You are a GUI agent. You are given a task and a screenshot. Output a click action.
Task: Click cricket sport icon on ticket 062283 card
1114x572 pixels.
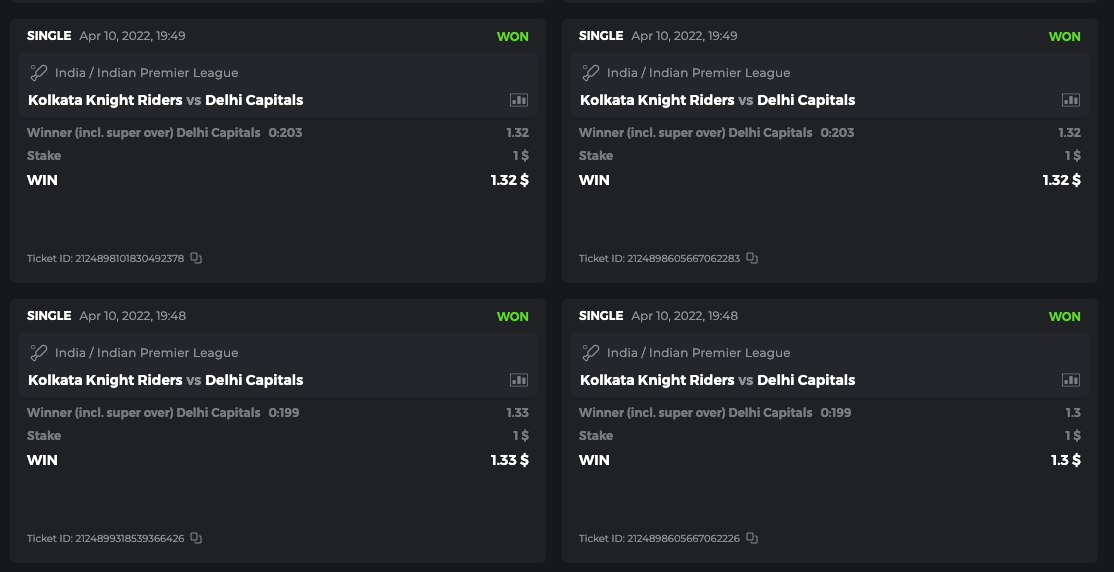click(x=591, y=72)
